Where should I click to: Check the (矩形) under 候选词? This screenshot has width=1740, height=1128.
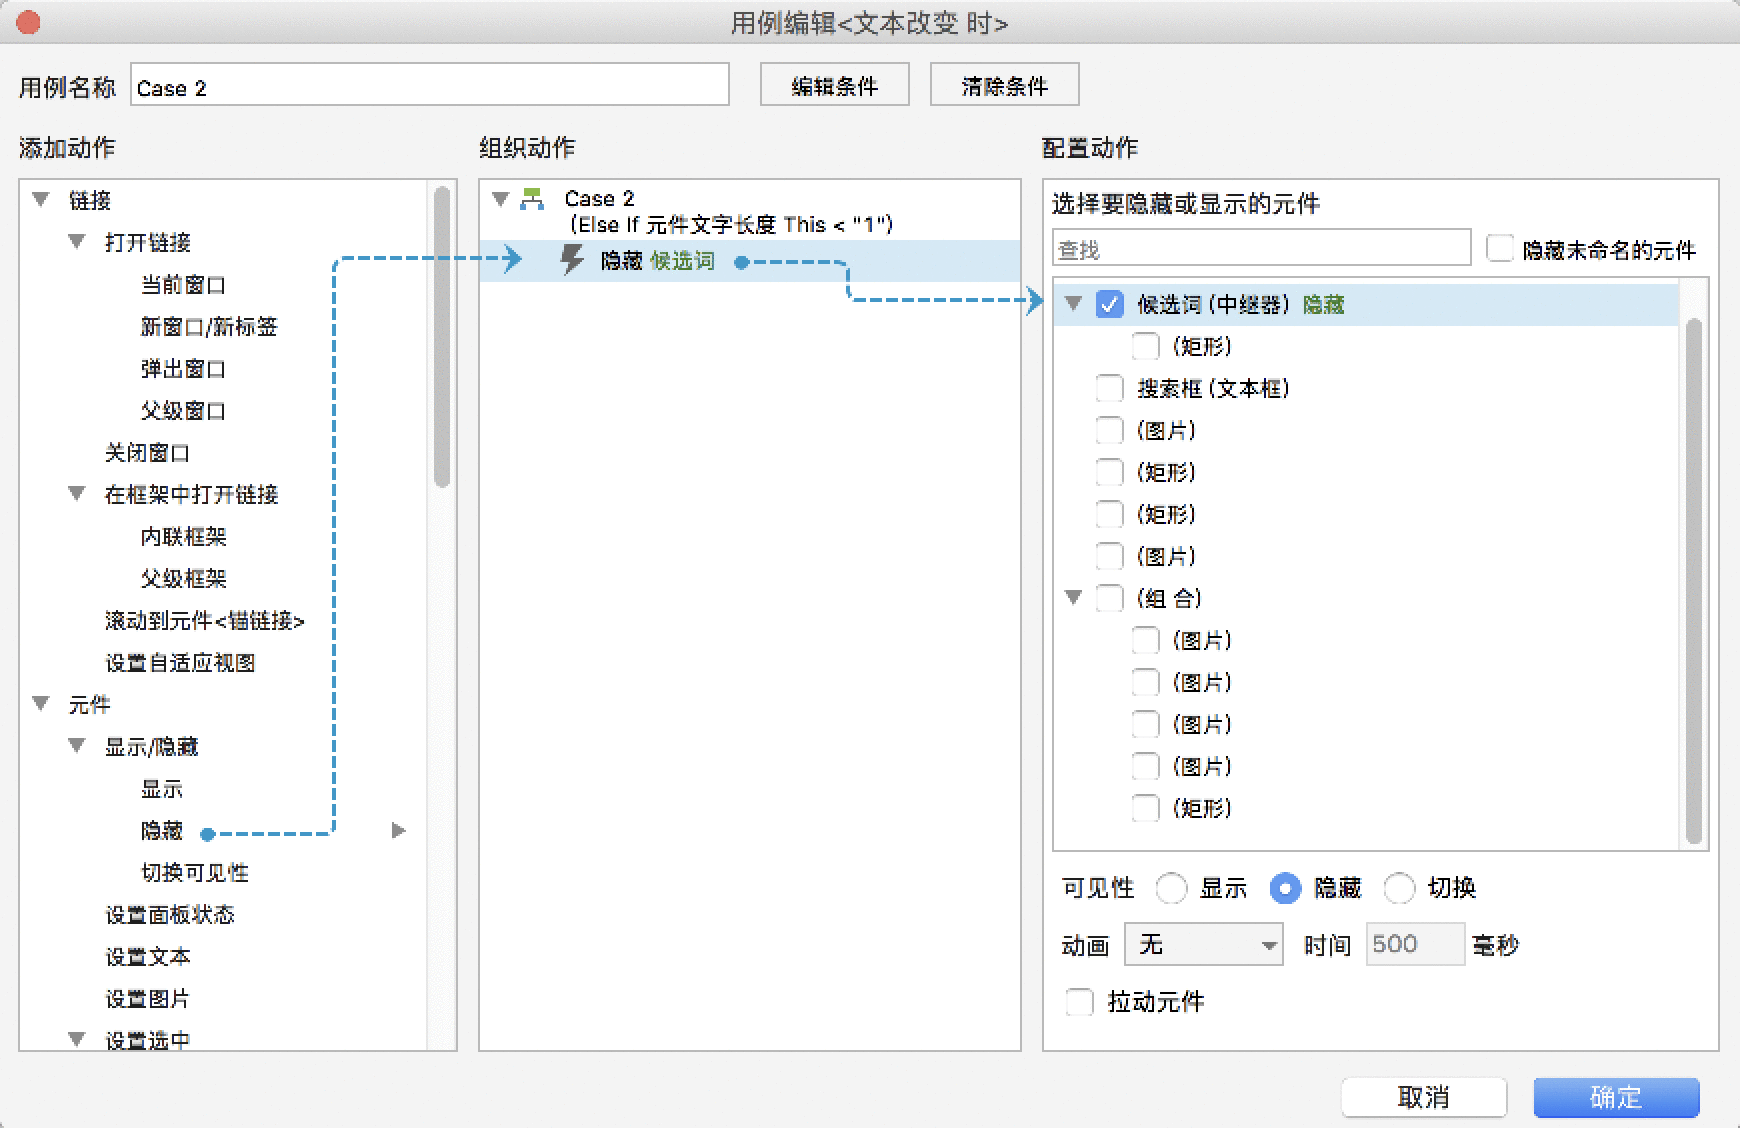coord(1145,346)
